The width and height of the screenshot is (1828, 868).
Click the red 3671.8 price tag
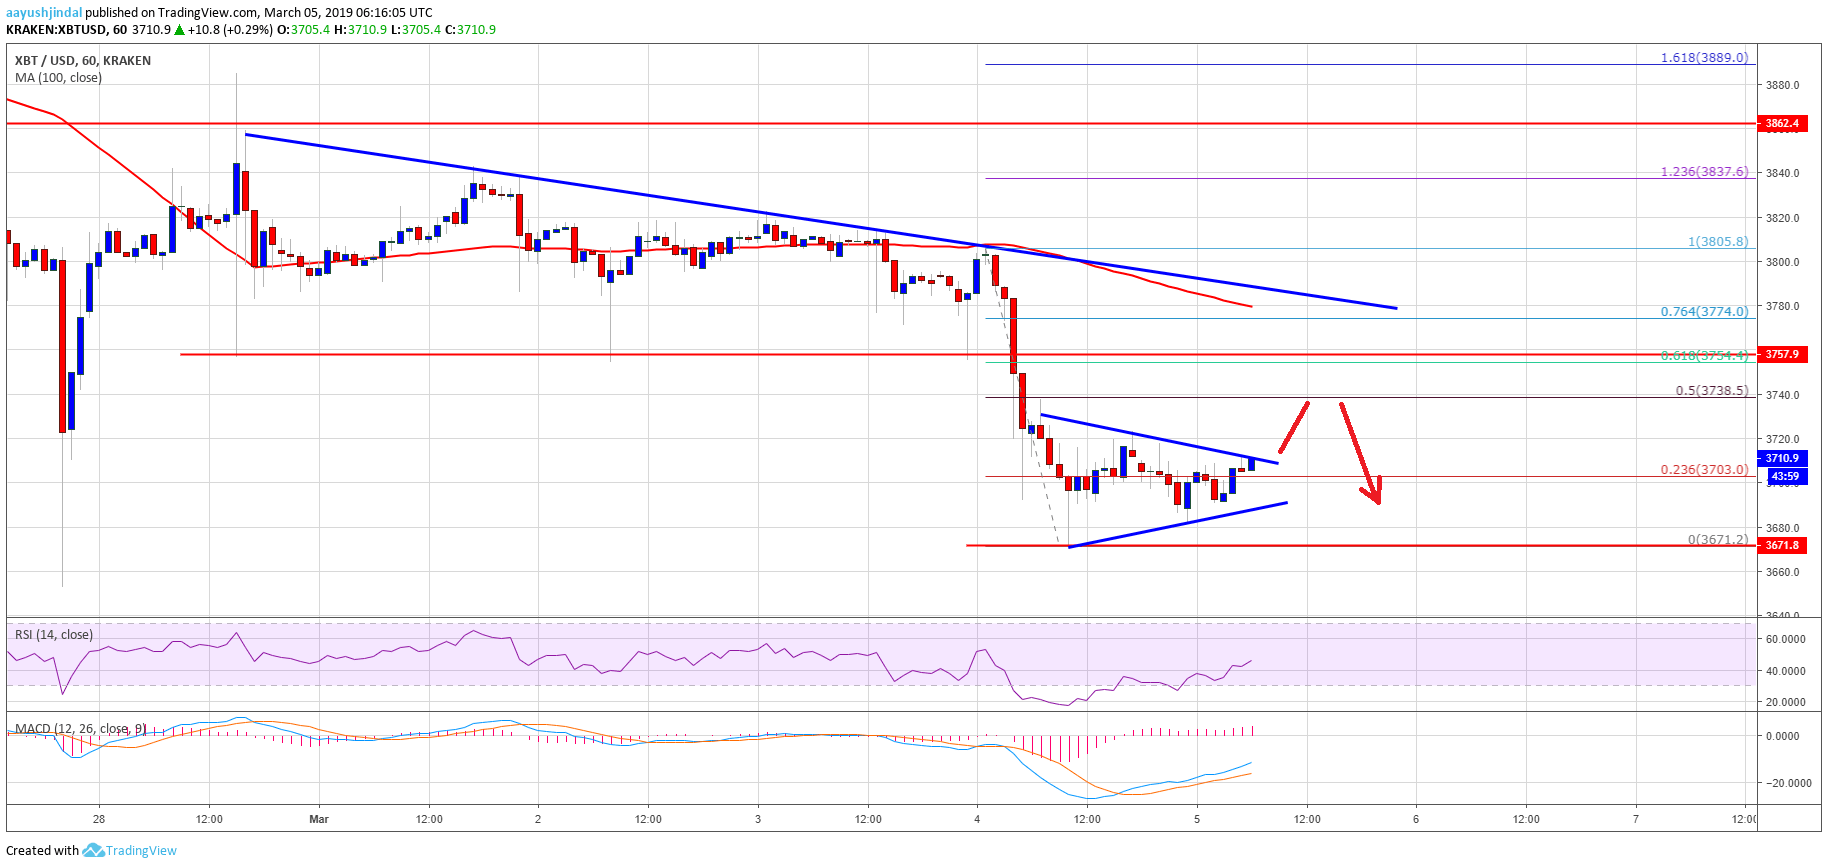[1781, 545]
